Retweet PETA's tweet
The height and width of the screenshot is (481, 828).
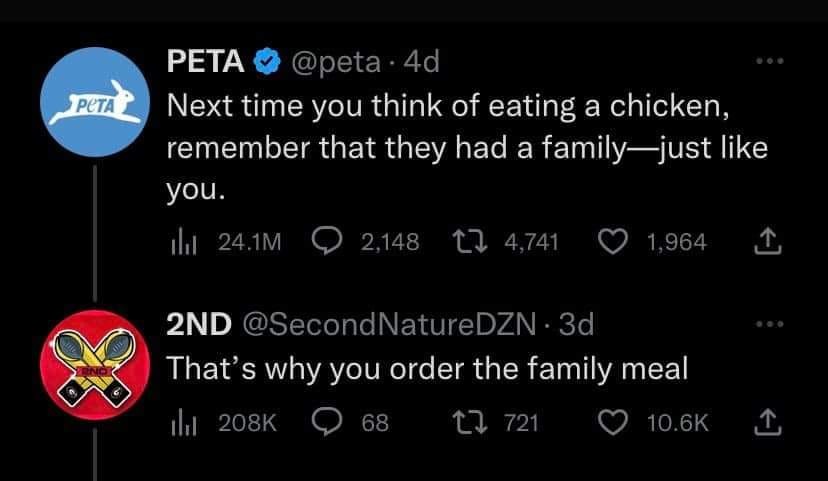tap(463, 242)
